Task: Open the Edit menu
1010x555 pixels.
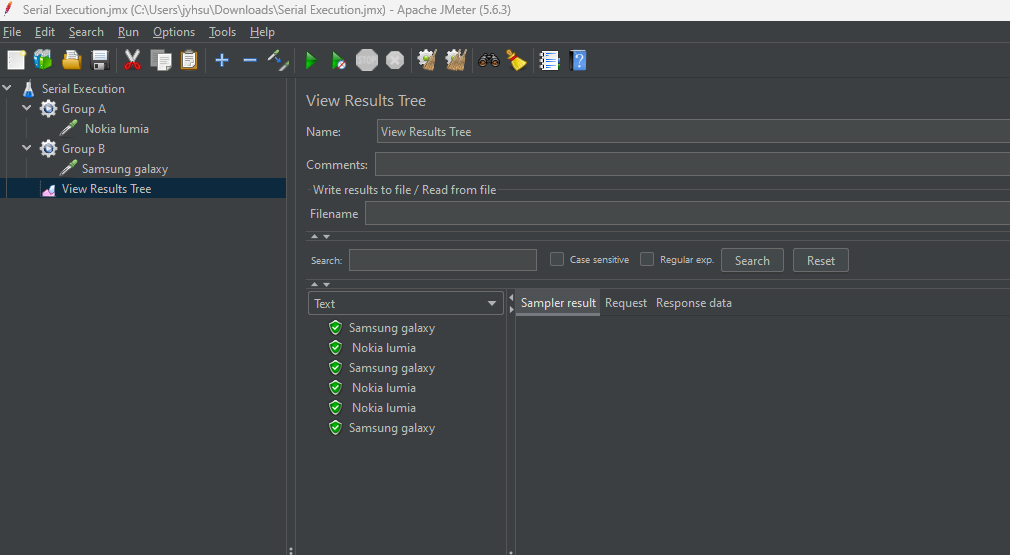Action: click(45, 32)
